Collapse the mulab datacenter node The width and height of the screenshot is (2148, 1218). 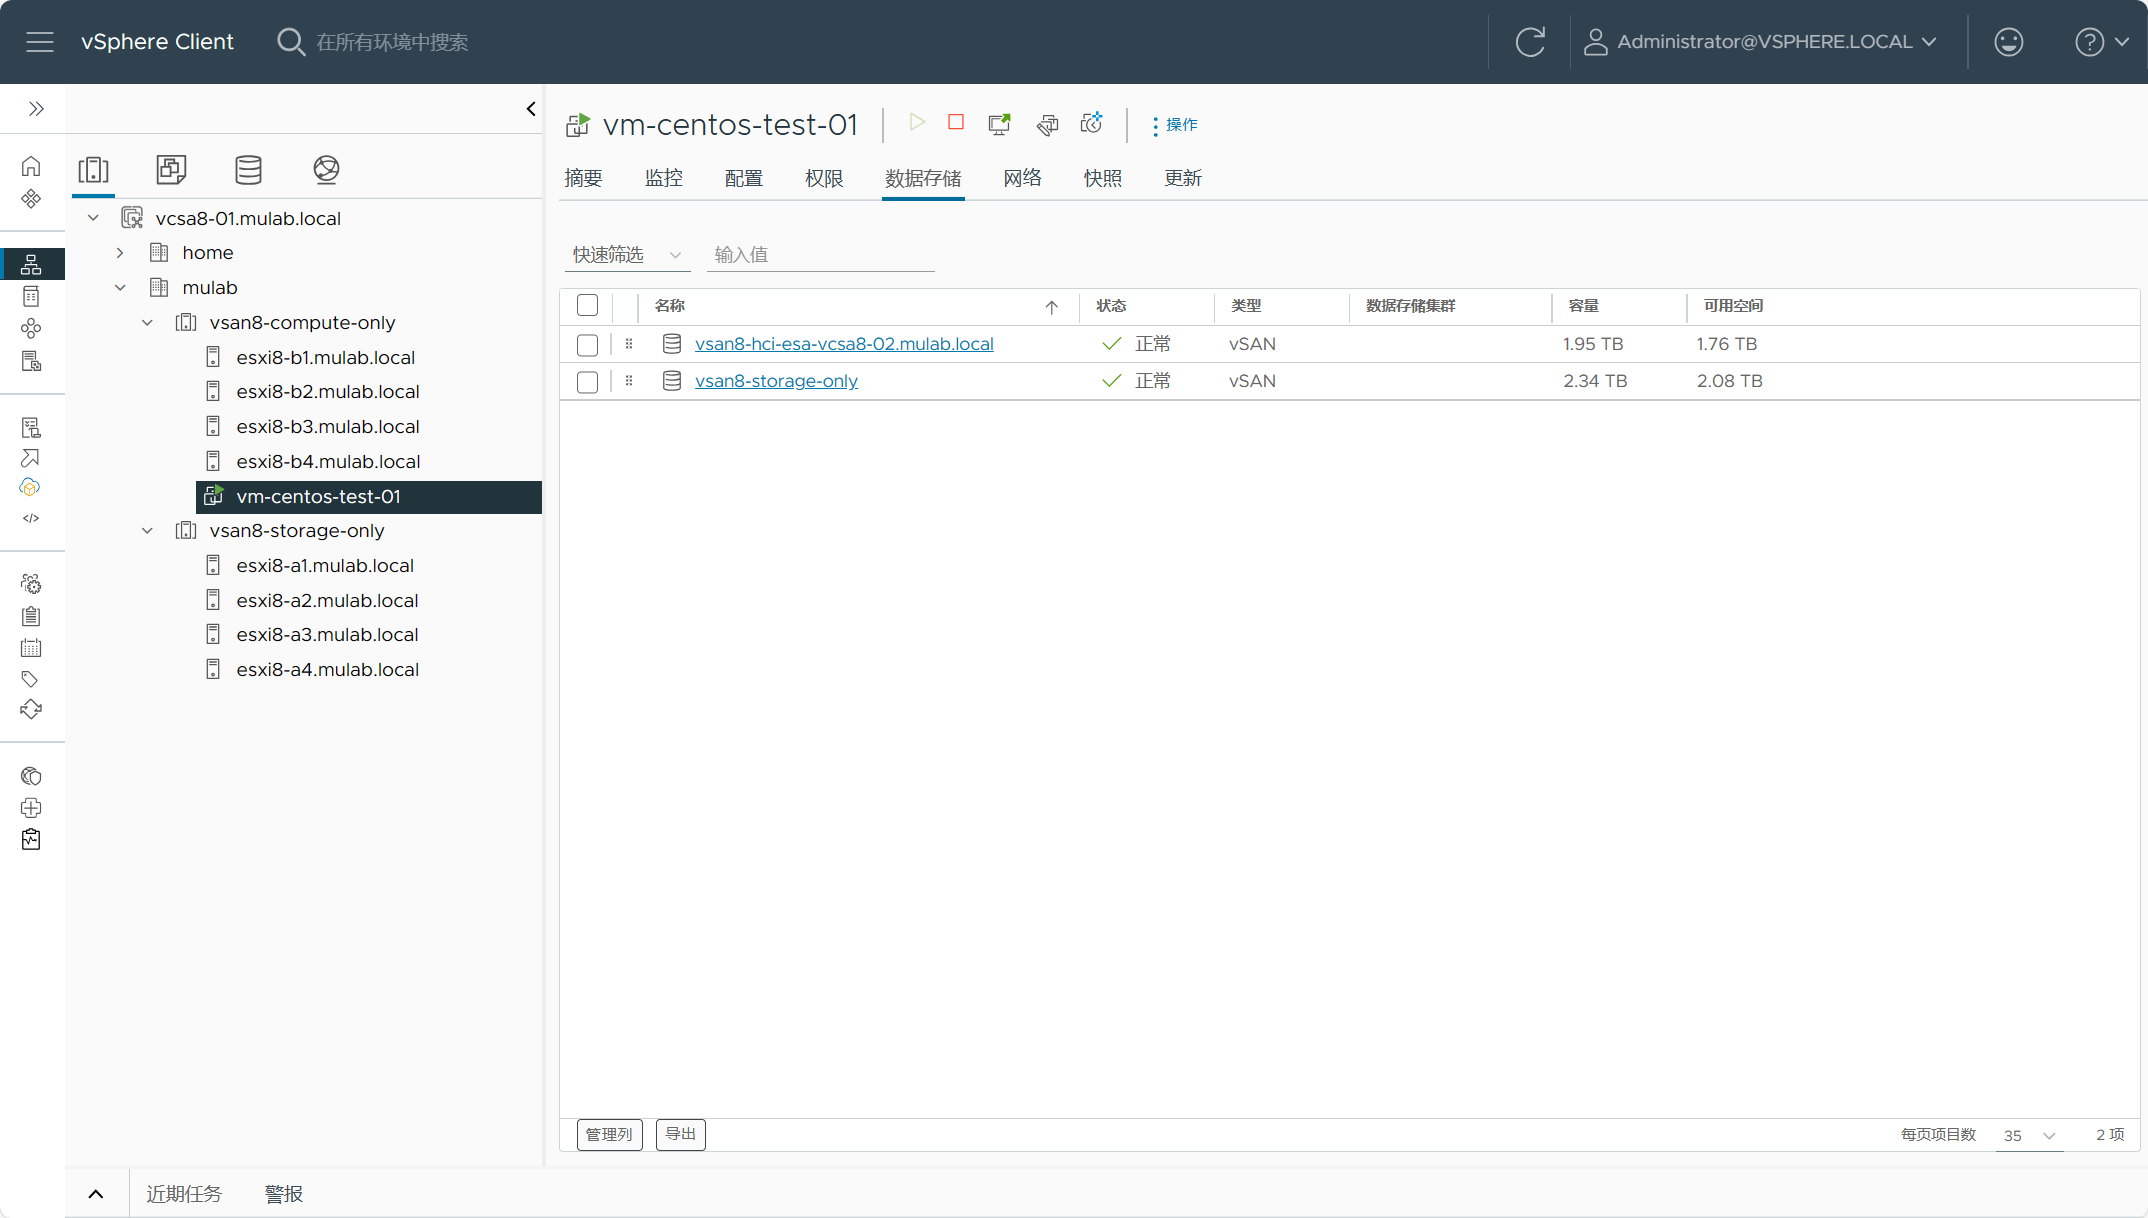120,288
